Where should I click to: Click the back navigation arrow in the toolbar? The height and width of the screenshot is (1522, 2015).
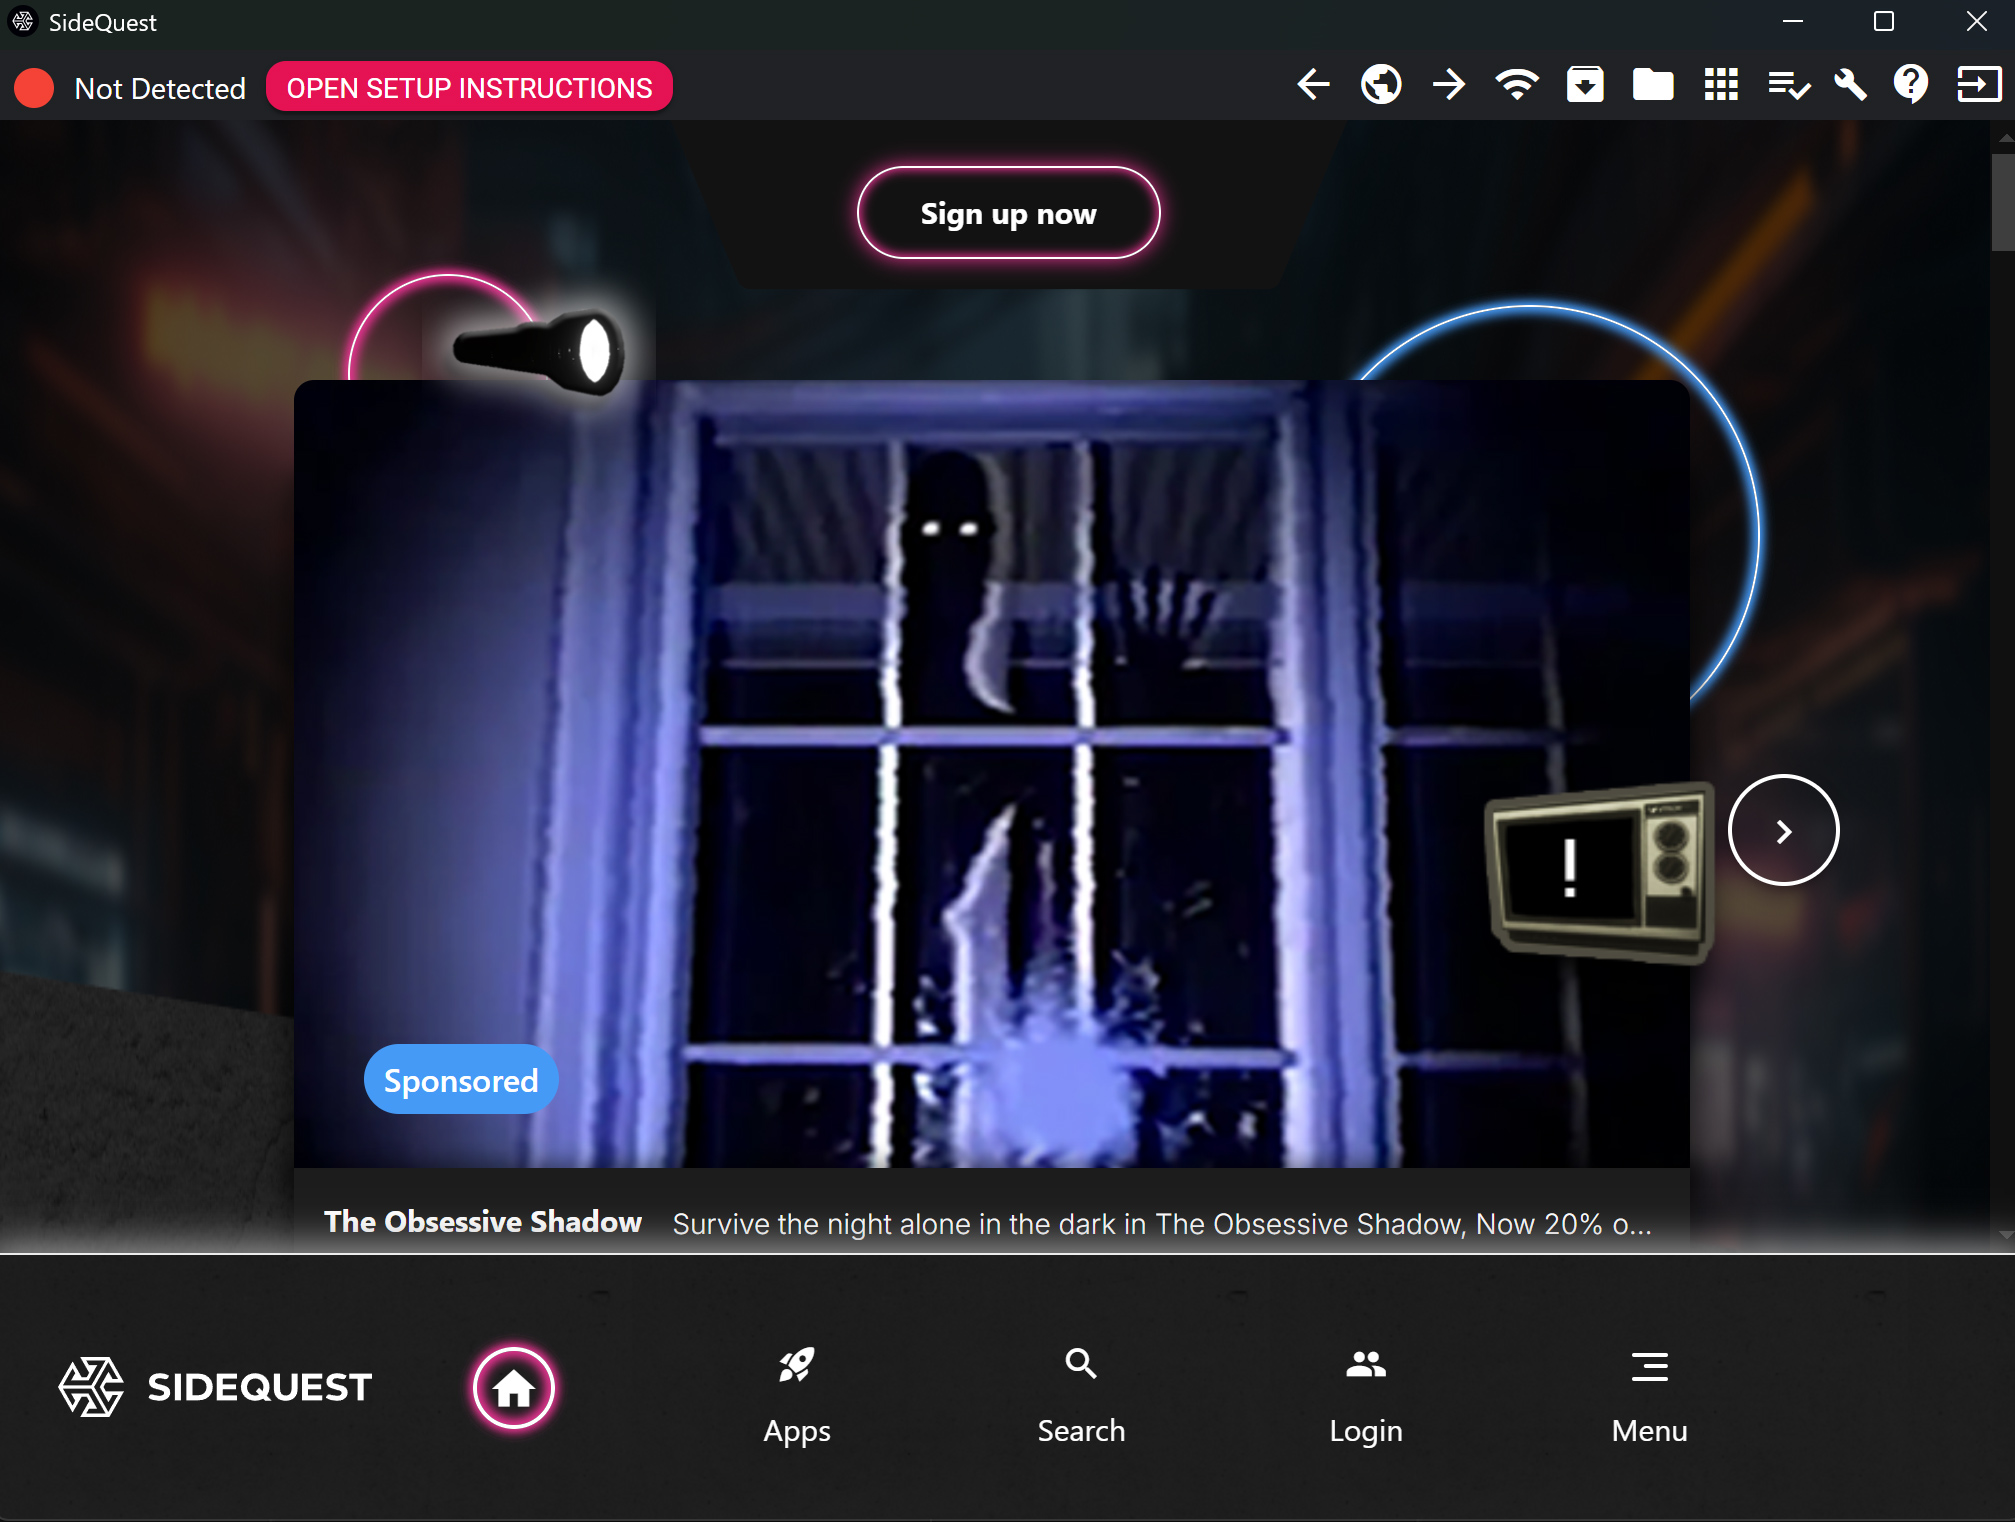point(1313,86)
